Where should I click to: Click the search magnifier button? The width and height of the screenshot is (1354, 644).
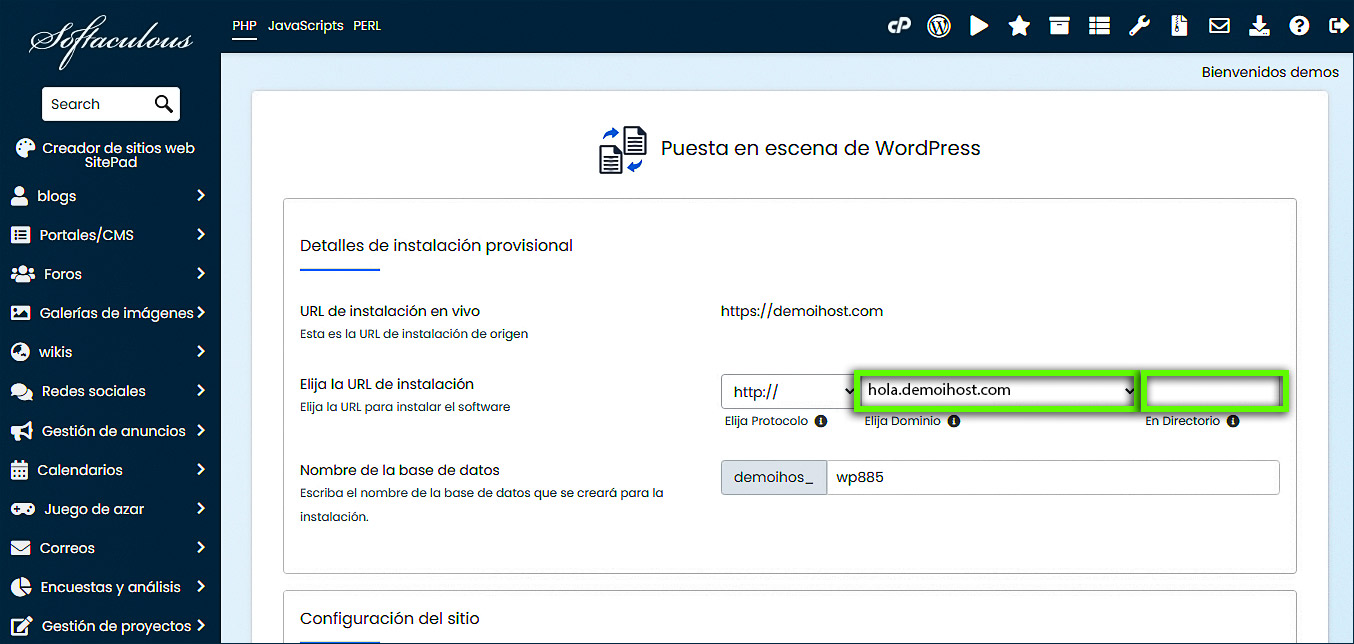coord(163,103)
